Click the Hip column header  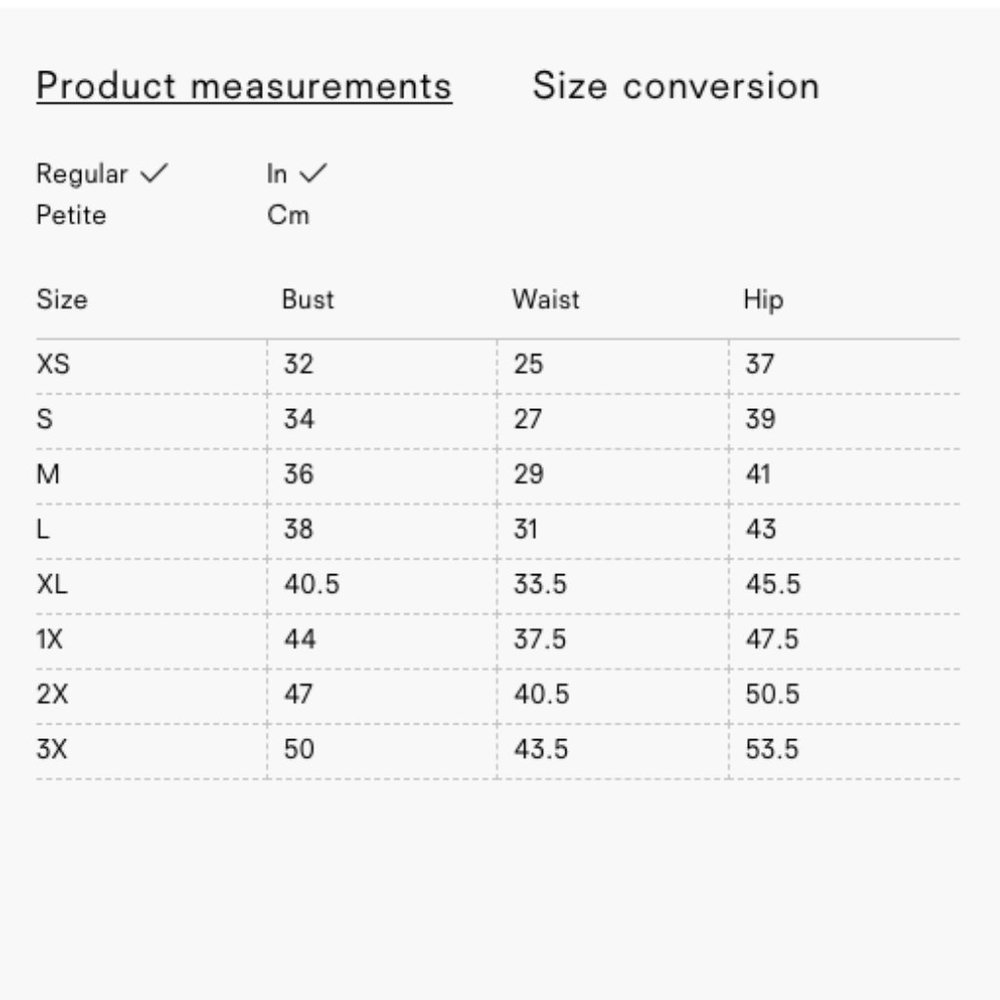click(x=763, y=299)
